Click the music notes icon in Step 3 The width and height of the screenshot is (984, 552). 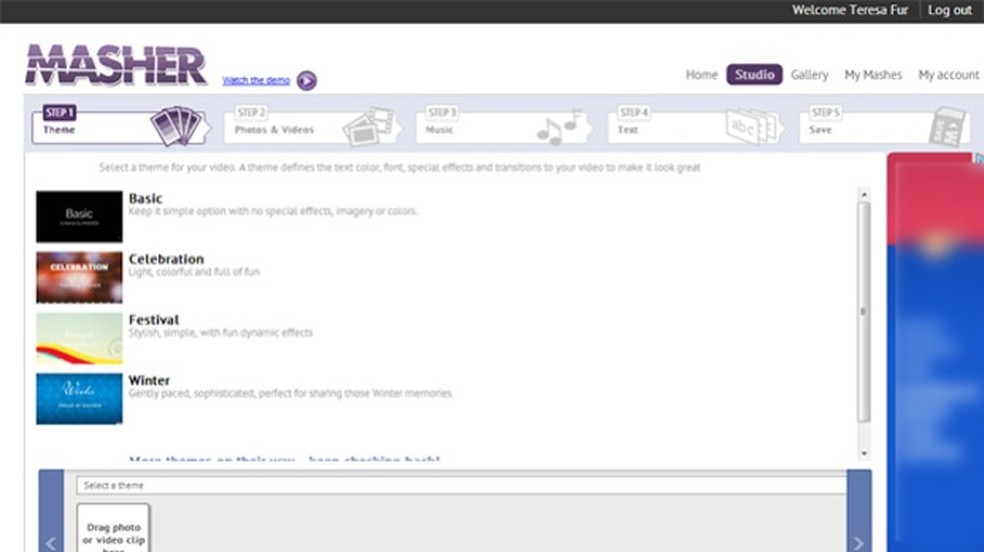[x=560, y=128]
